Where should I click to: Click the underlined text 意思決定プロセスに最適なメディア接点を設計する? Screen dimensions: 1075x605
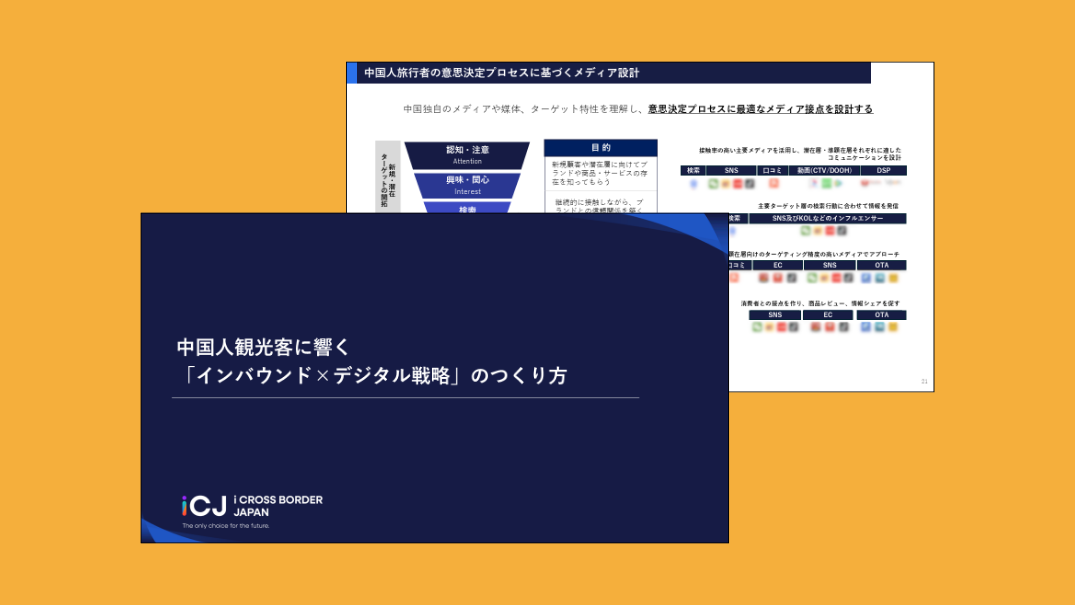click(760, 109)
